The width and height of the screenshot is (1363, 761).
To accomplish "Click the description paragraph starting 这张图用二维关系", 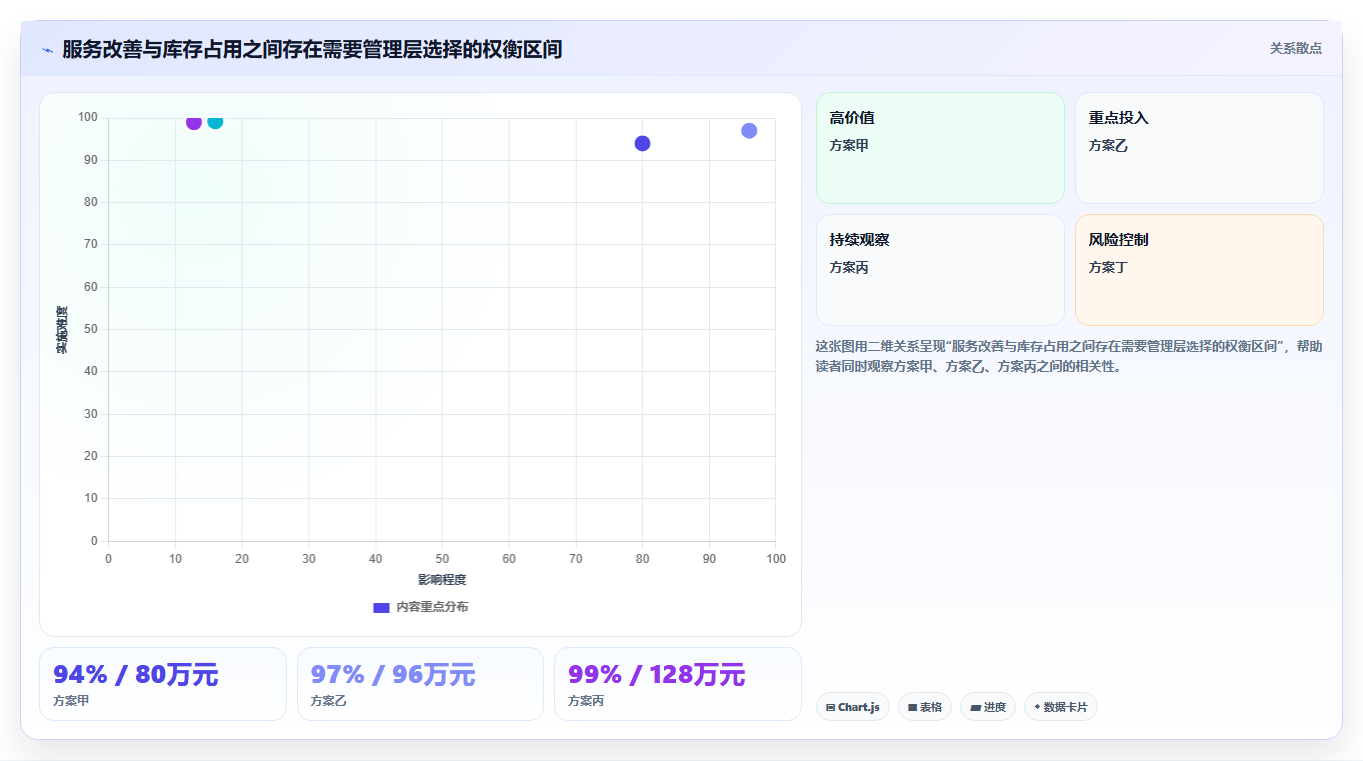I will 1069,356.
